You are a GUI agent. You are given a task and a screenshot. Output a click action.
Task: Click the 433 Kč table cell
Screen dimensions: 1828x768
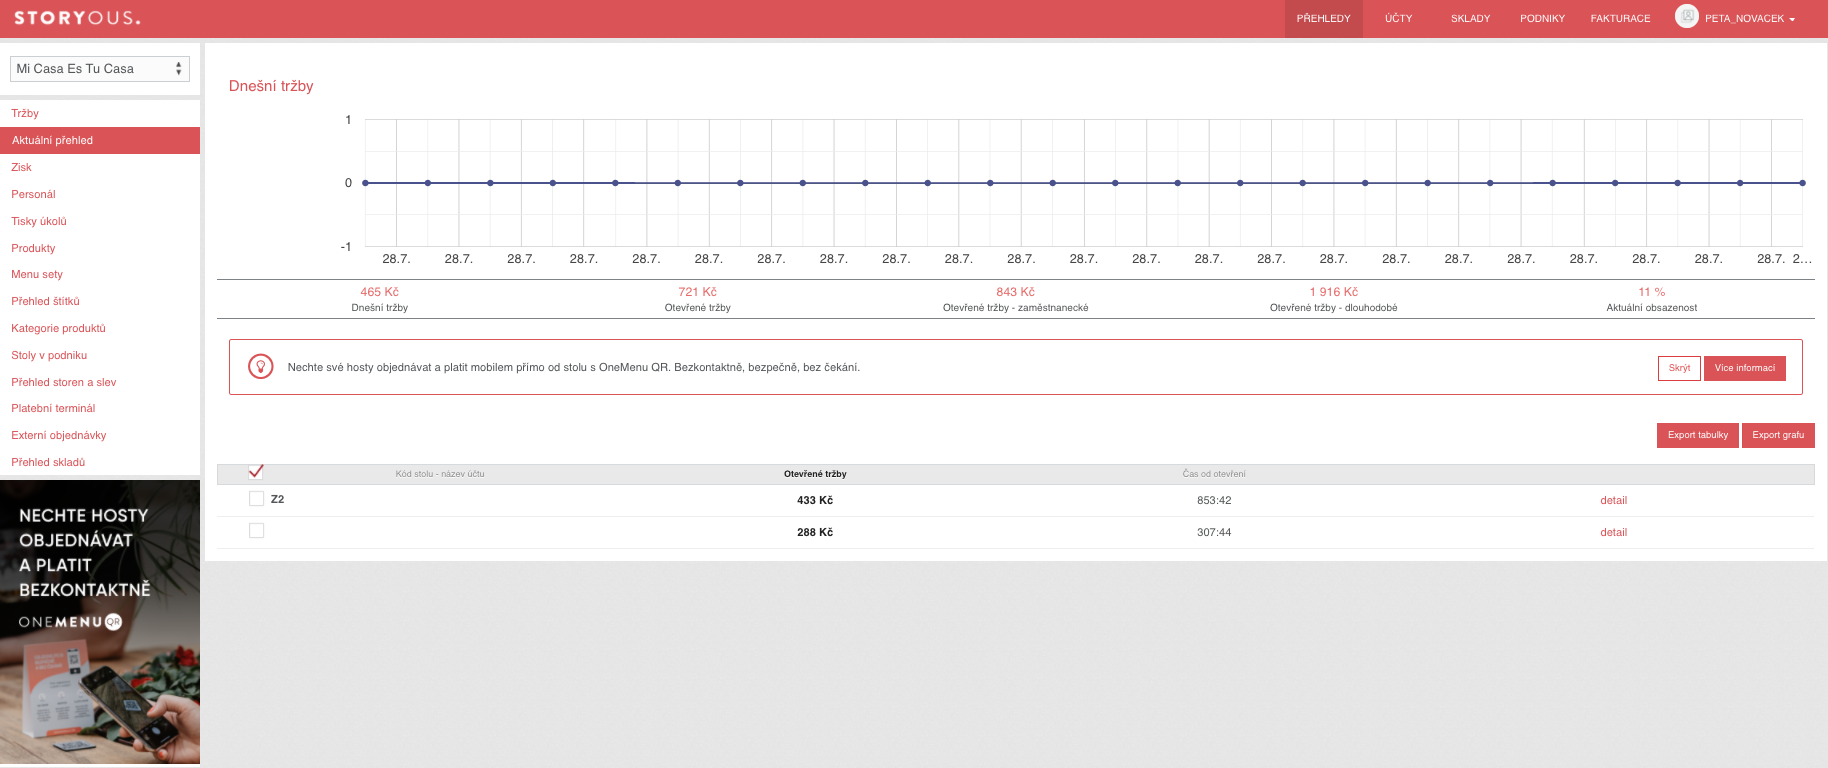(x=815, y=500)
